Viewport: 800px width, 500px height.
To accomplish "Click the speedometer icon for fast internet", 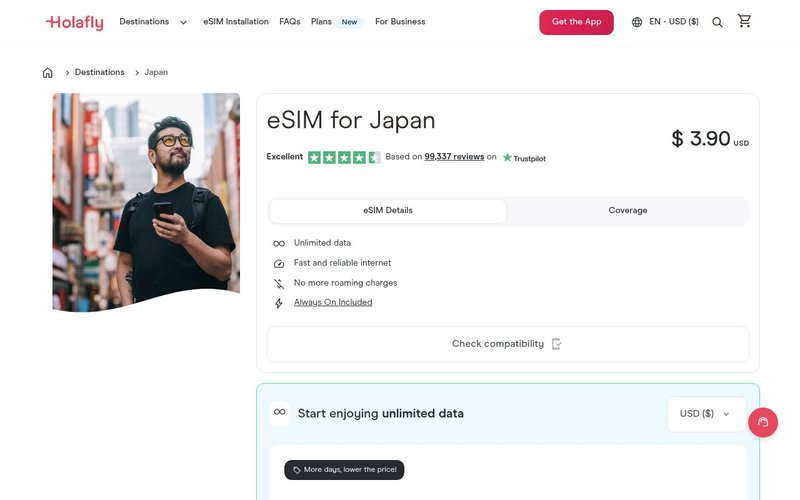I will pyautogui.click(x=279, y=264).
